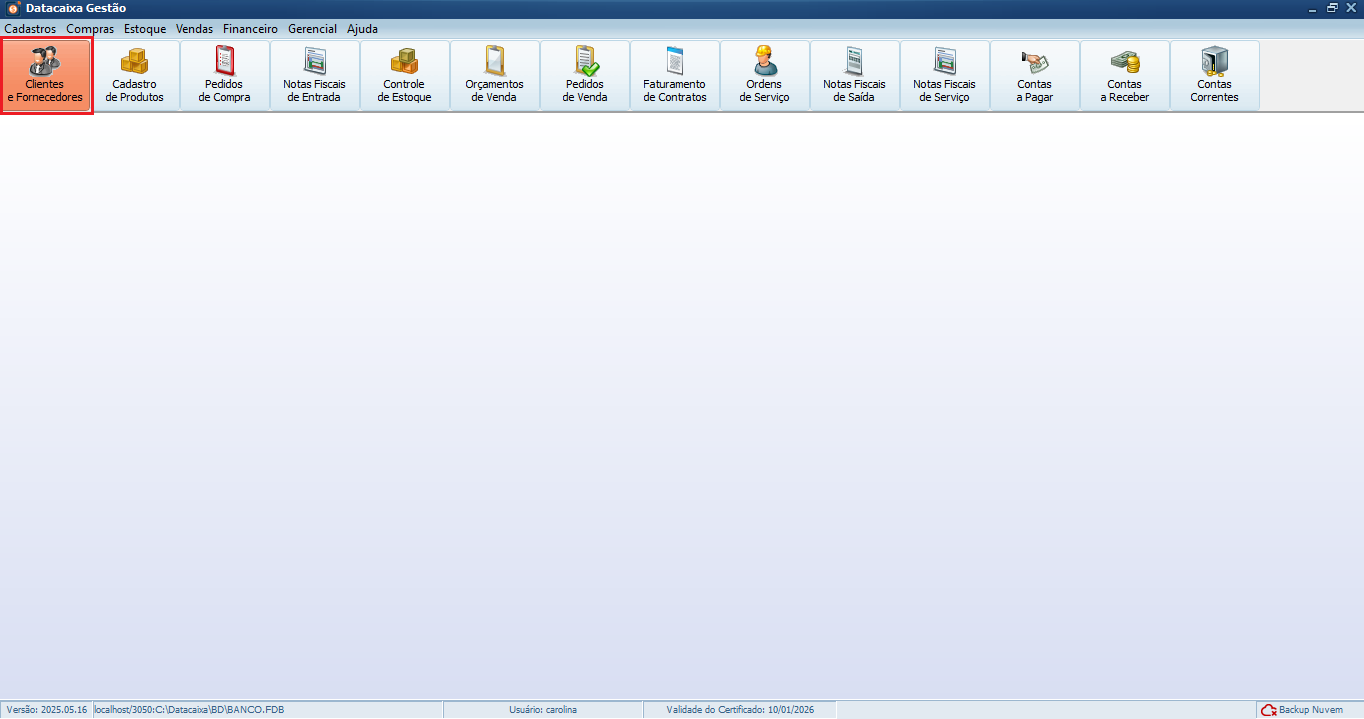
Task: Open the Estoque menu
Action: pos(145,29)
